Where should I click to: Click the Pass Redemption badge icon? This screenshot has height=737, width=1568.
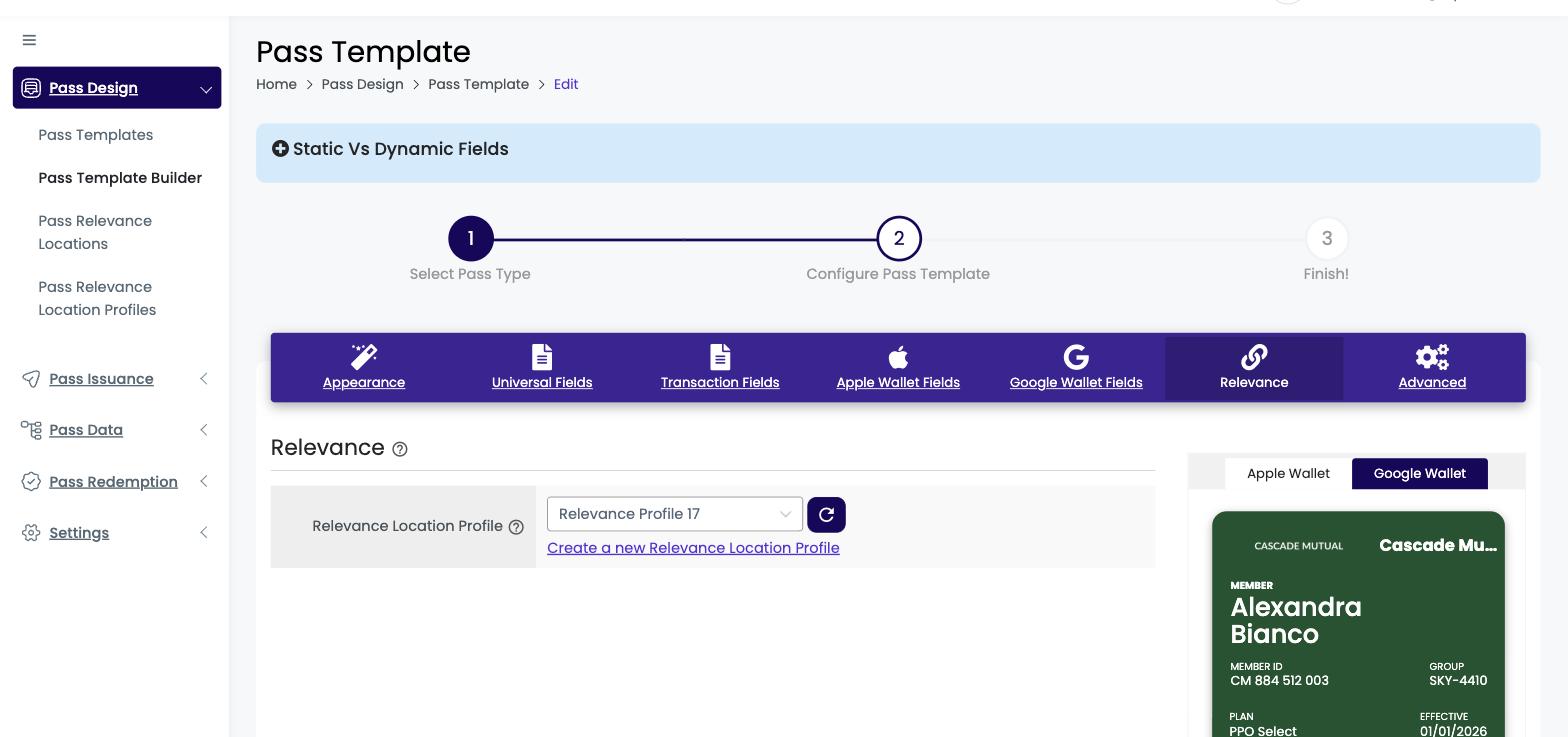click(31, 481)
